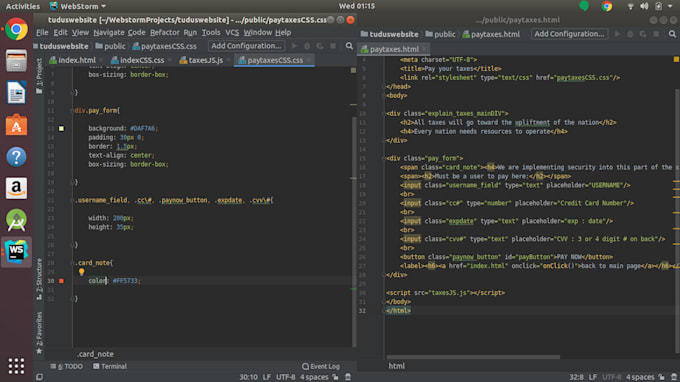Click Run with Coverage in left toolbar
Image resolution: width=680 pixels, height=382 pixels.
320,46
